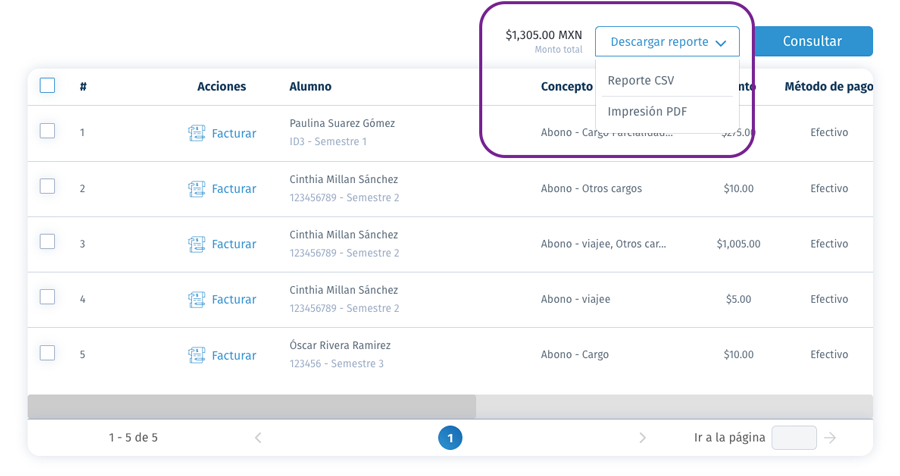900x476 pixels.
Task: Click Facturar link for row 3
Action: point(234,244)
